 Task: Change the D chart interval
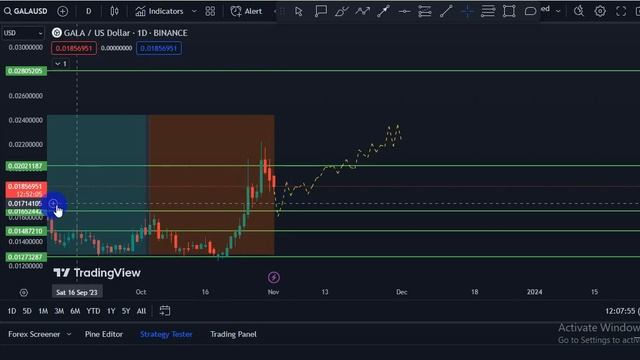[89, 11]
